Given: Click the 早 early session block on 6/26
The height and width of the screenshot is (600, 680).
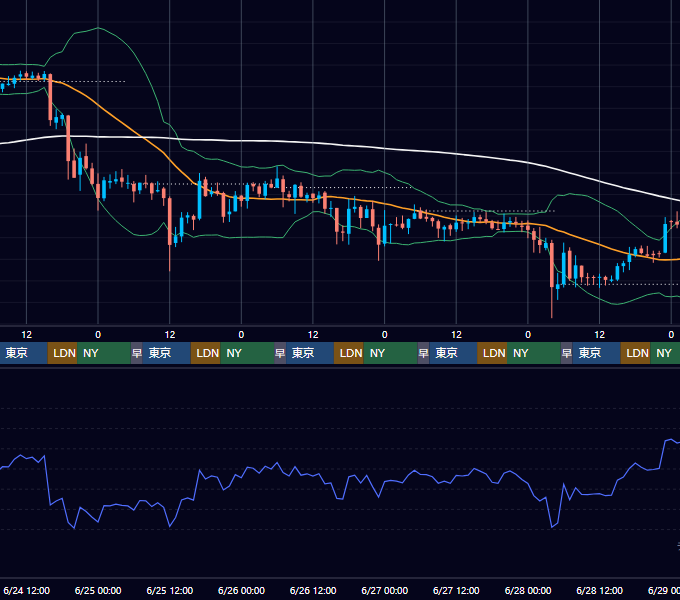Looking at the screenshot, I should tap(280, 353).
